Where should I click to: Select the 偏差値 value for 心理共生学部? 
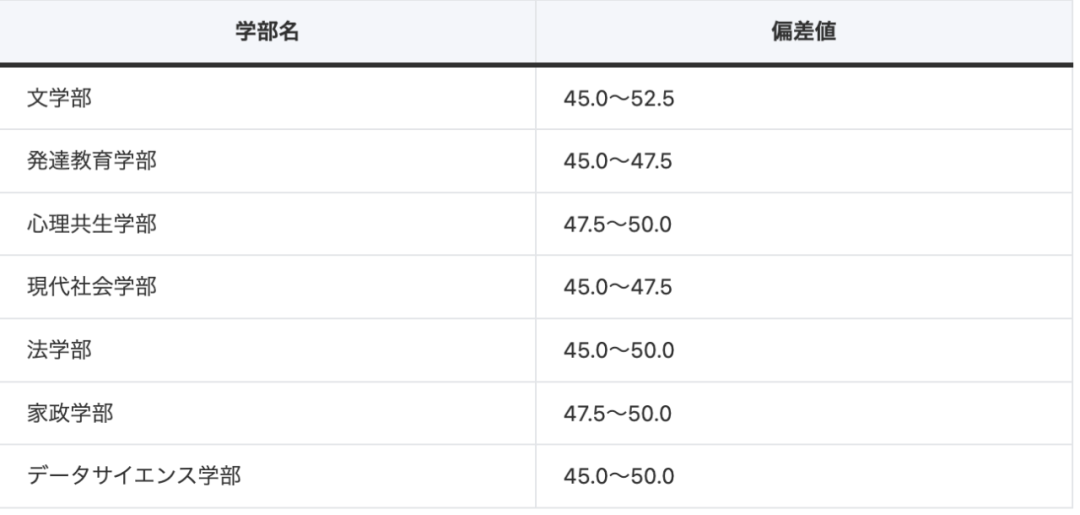[619, 224]
